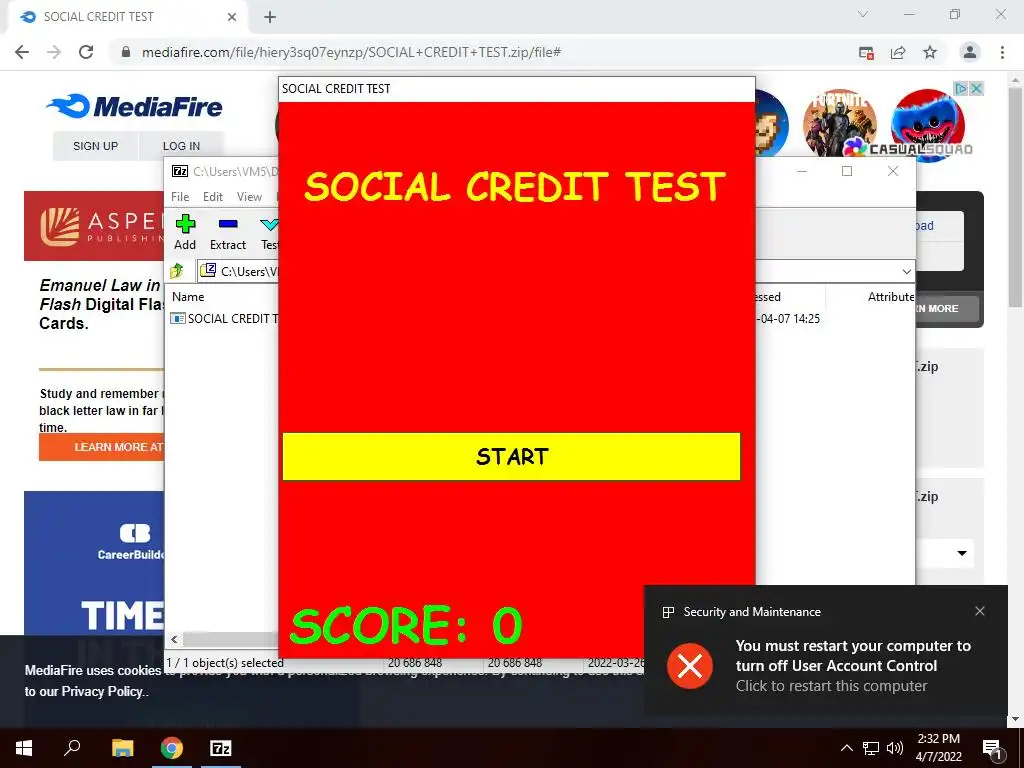
Task: Click the Aspen Publishing ad banner
Action: [x=94, y=226]
